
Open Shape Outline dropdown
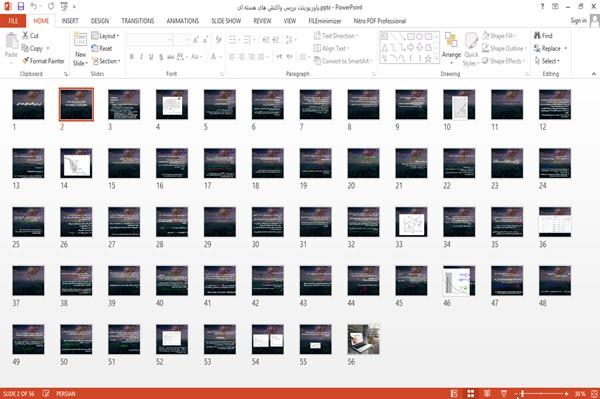pyautogui.click(x=504, y=48)
